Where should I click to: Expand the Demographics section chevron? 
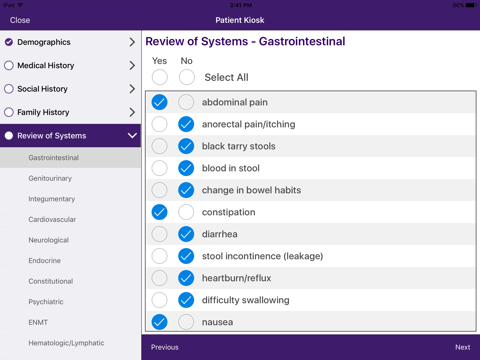coord(132,42)
